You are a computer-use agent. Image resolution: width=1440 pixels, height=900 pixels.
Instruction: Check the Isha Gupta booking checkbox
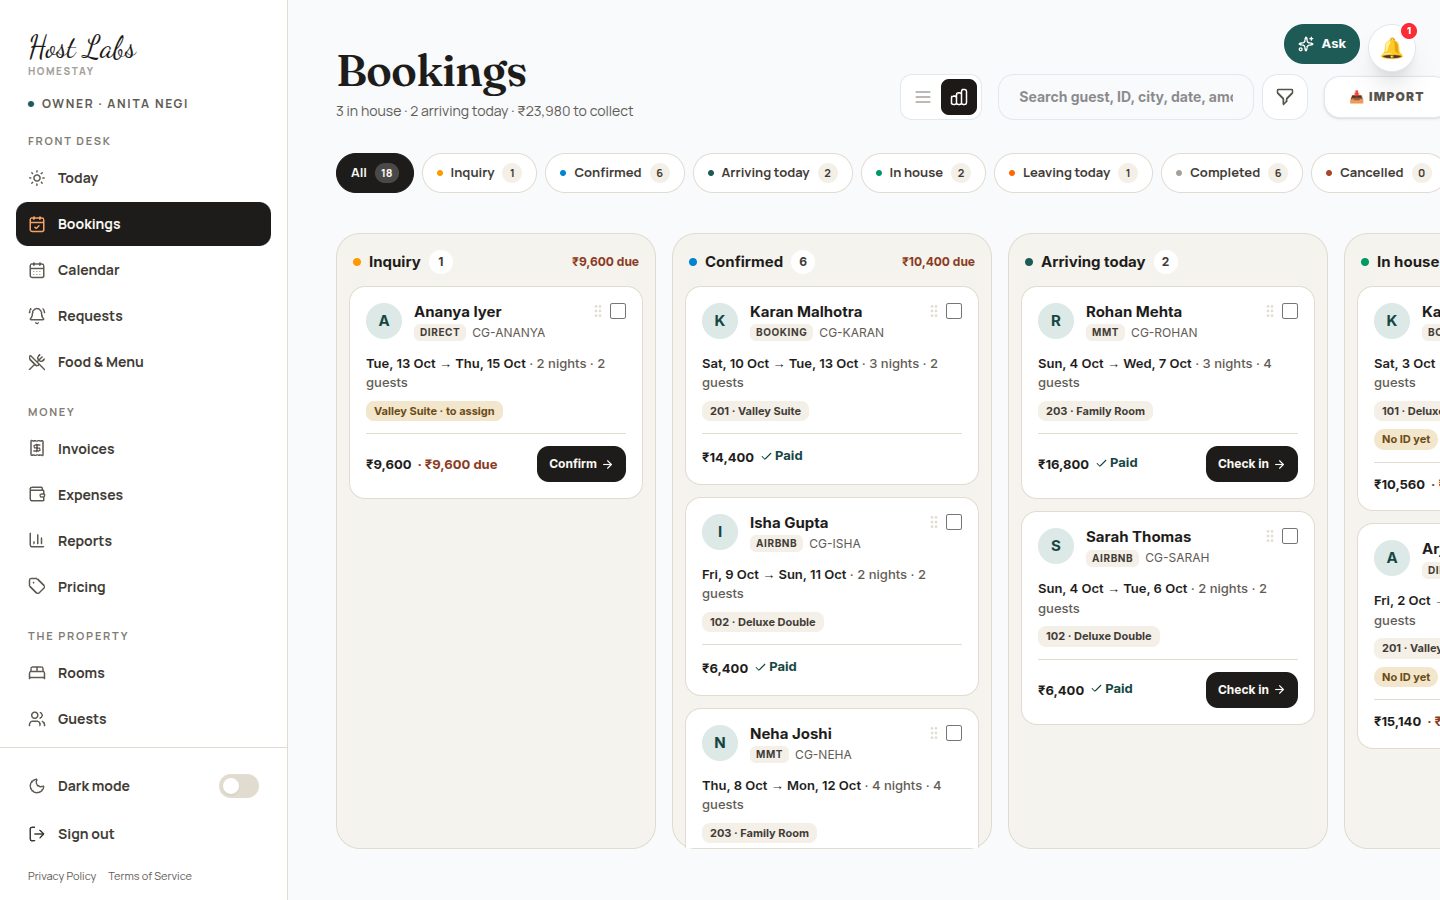[954, 522]
